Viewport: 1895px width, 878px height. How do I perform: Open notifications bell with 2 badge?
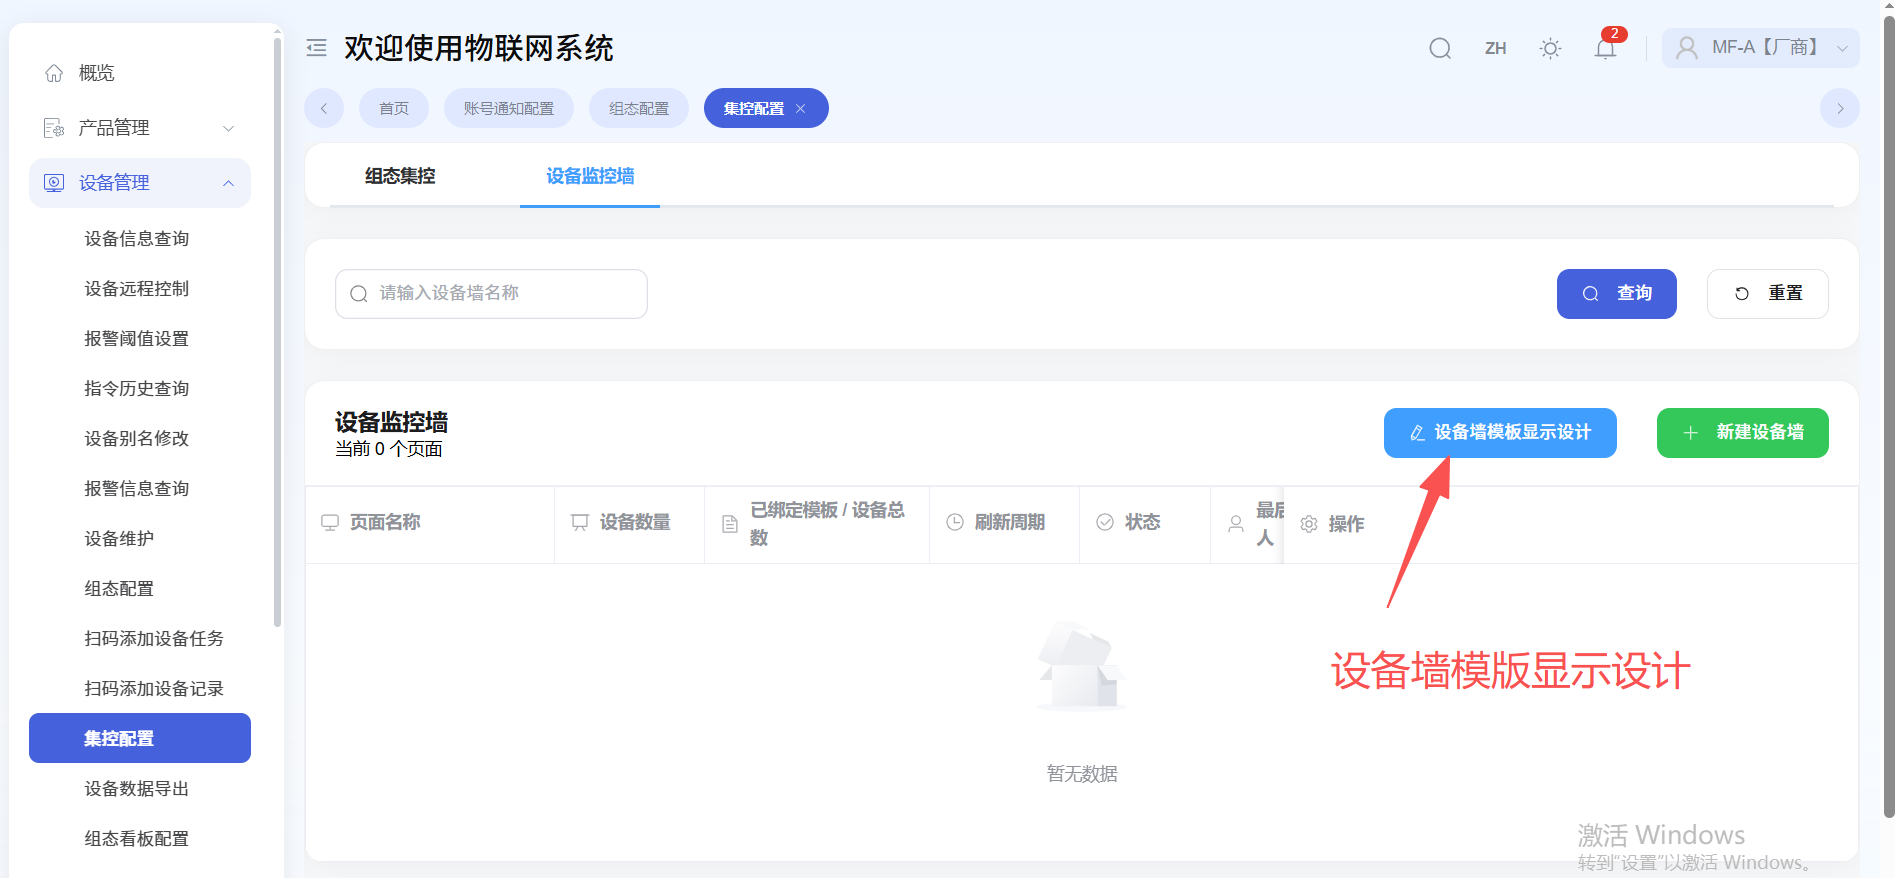[x=1606, y=47]
